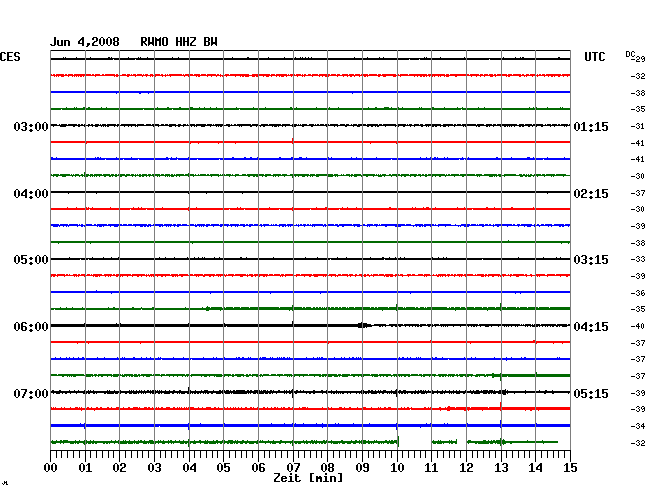Click the "DC -29" offset header value
The height and width of the screenshot is (494, 650).
pyautogui.click(x=635, y=57)
